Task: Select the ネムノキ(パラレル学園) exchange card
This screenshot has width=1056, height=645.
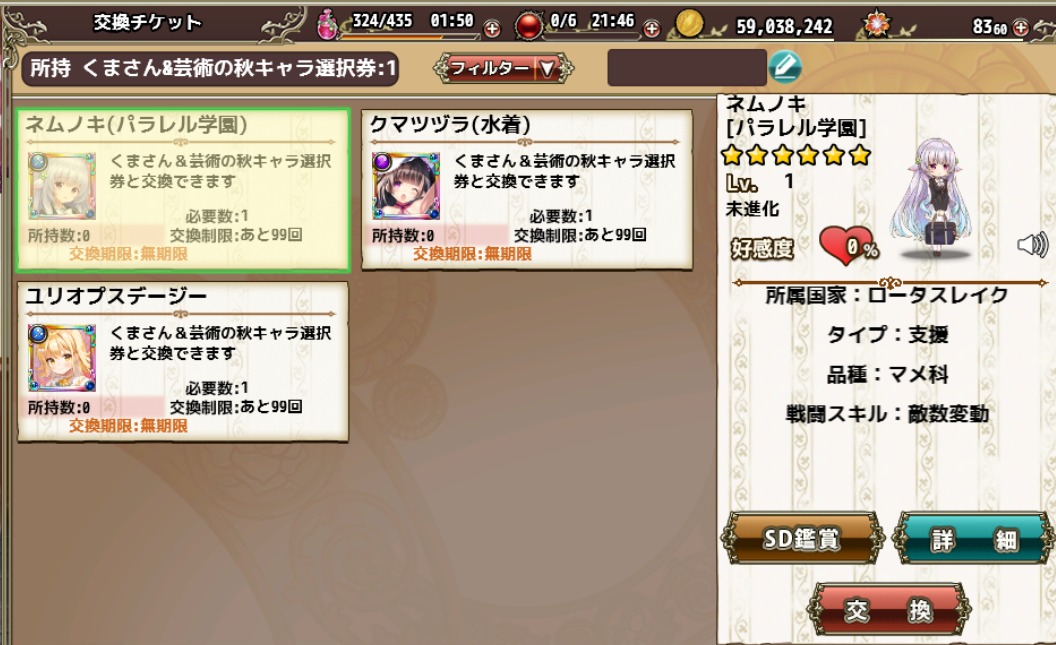Action: (183, 190)
